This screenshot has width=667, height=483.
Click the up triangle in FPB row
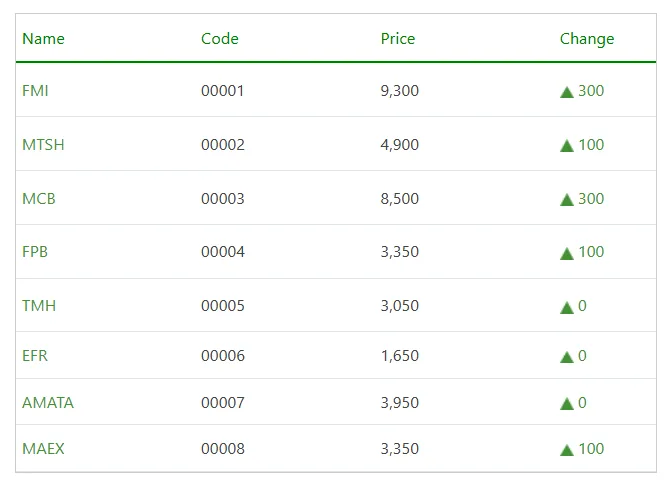pyautogui.click(x=567, y=253)
